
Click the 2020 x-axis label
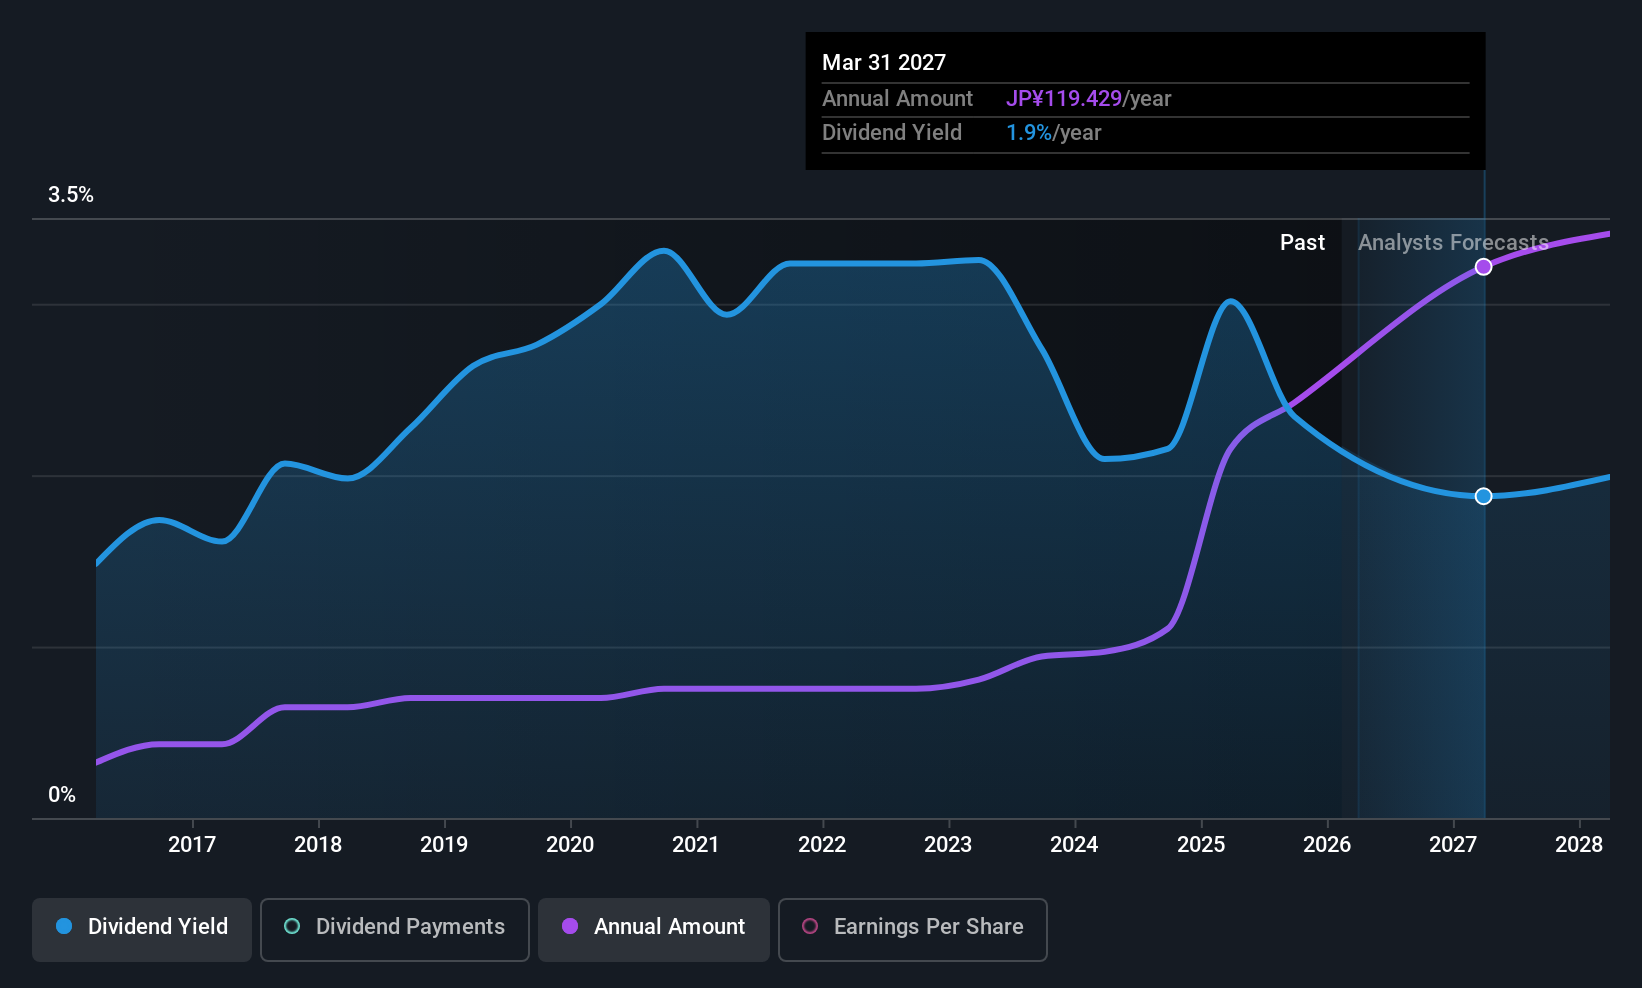click(570, 845)
